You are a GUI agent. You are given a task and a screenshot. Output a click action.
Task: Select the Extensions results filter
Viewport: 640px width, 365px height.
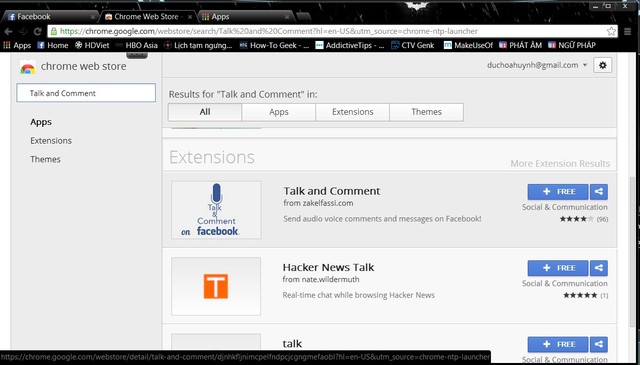pos(353,112)
